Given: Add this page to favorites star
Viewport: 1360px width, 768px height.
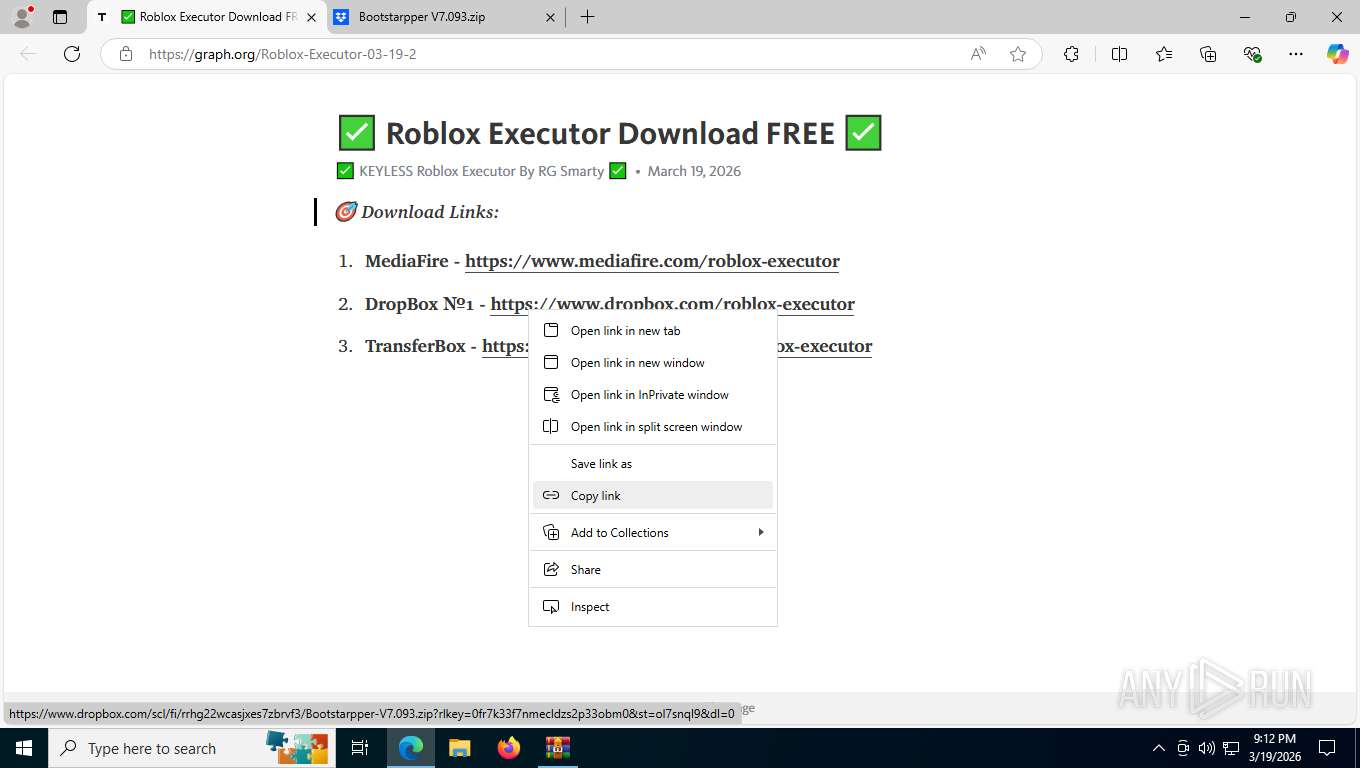Looking at the screenshot, I should pyautogui.click(x=1018, y=54).
